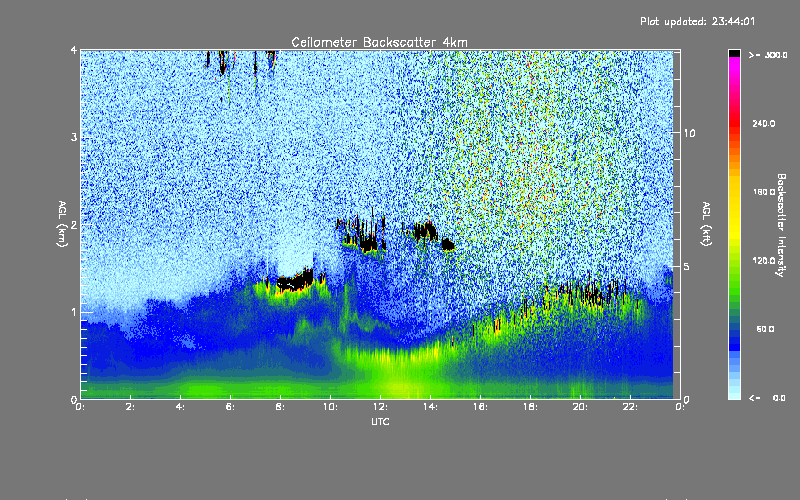Screen dimensions: 800x500
Task: Click the '16:' UTC tick label
Action: (x=480, y=407)
